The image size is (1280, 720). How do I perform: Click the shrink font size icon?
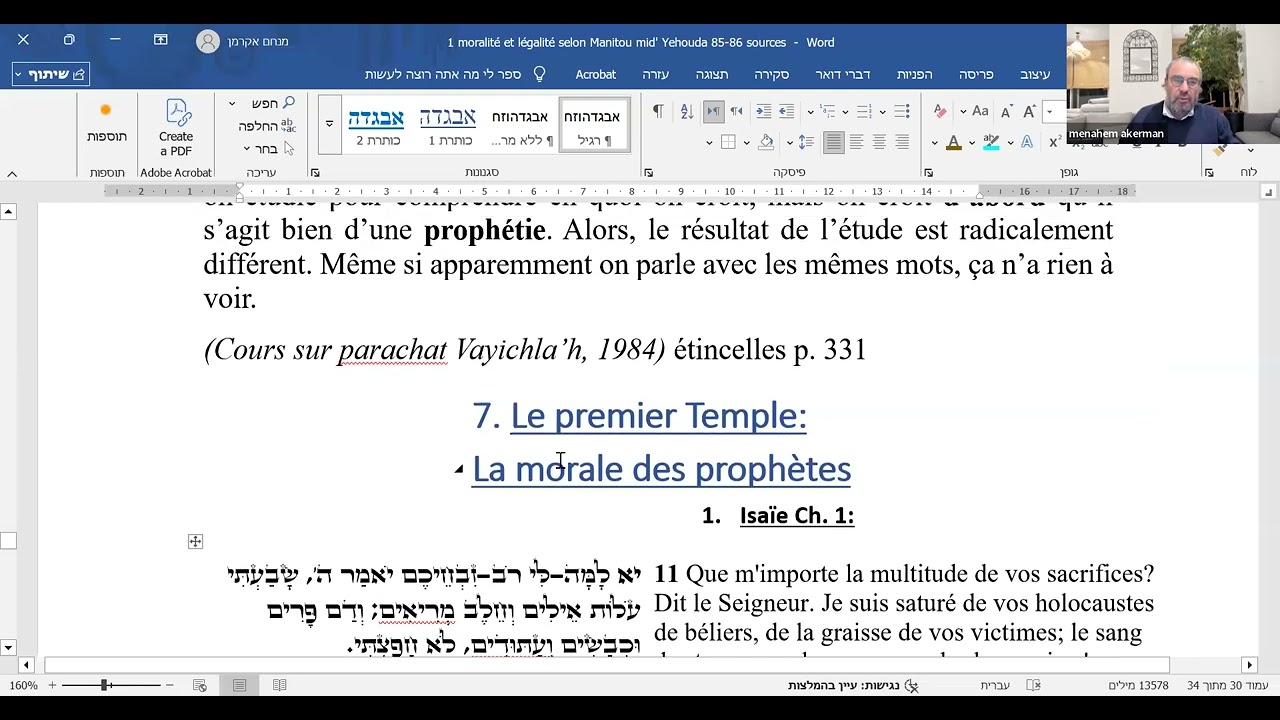(x=1006, y=112)
